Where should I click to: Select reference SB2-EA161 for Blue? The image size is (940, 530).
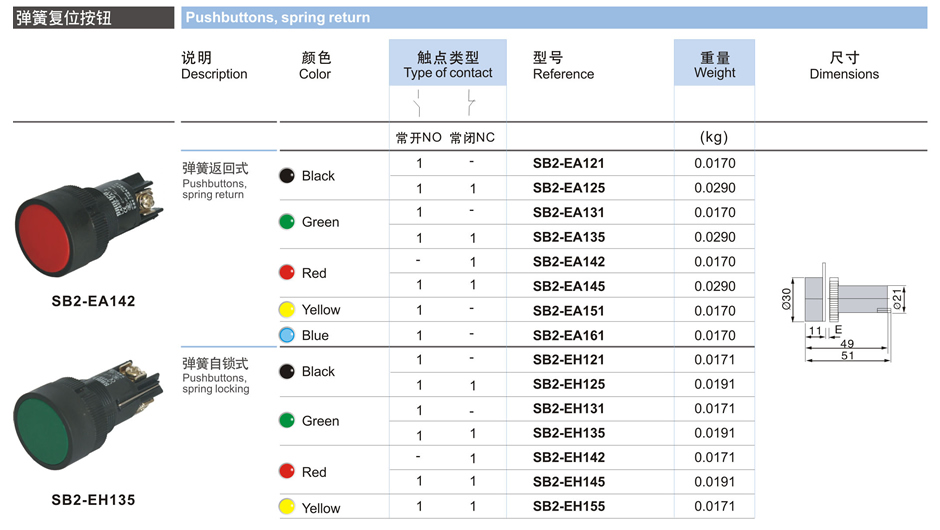[x=569, y=335]
